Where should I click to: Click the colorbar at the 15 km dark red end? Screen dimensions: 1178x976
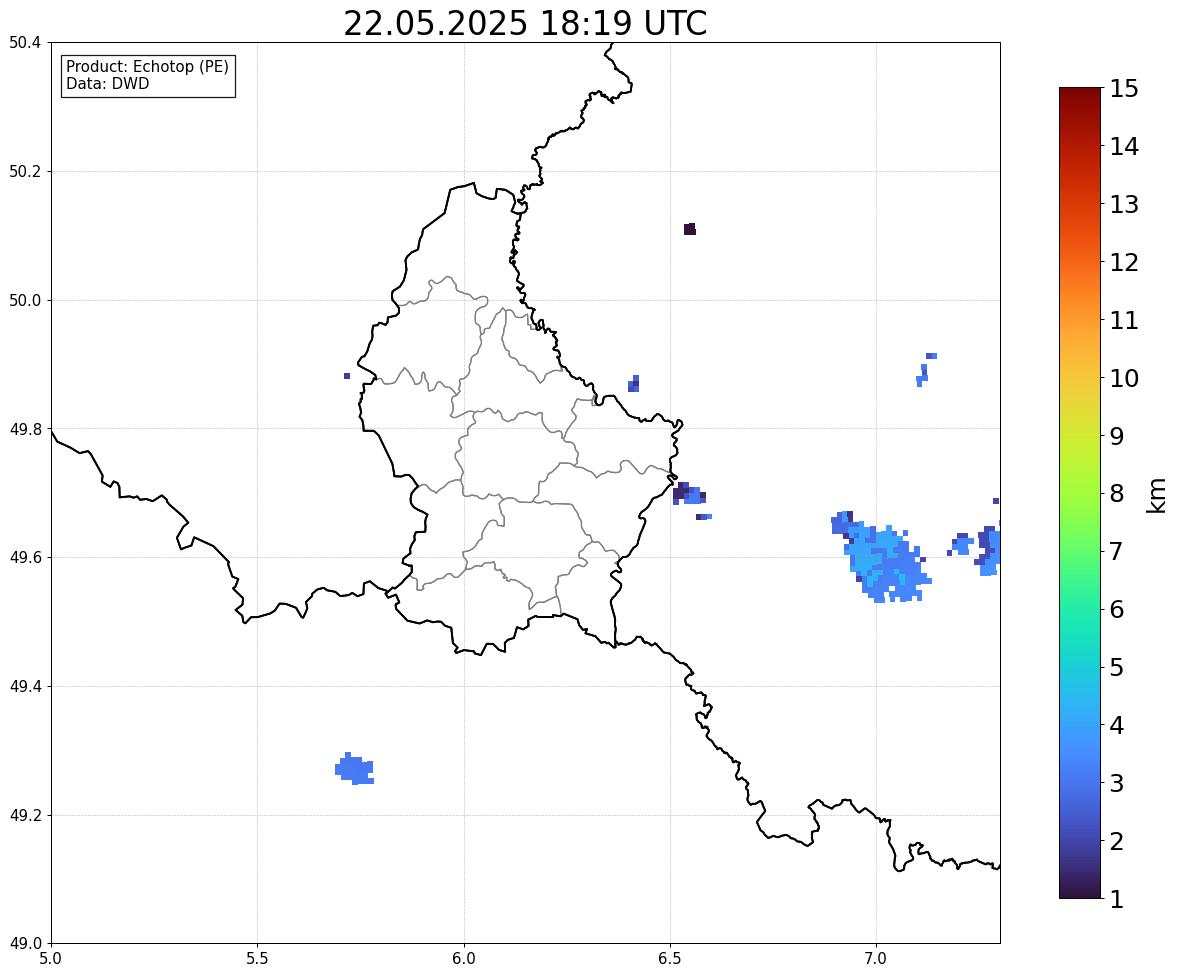1080,91
